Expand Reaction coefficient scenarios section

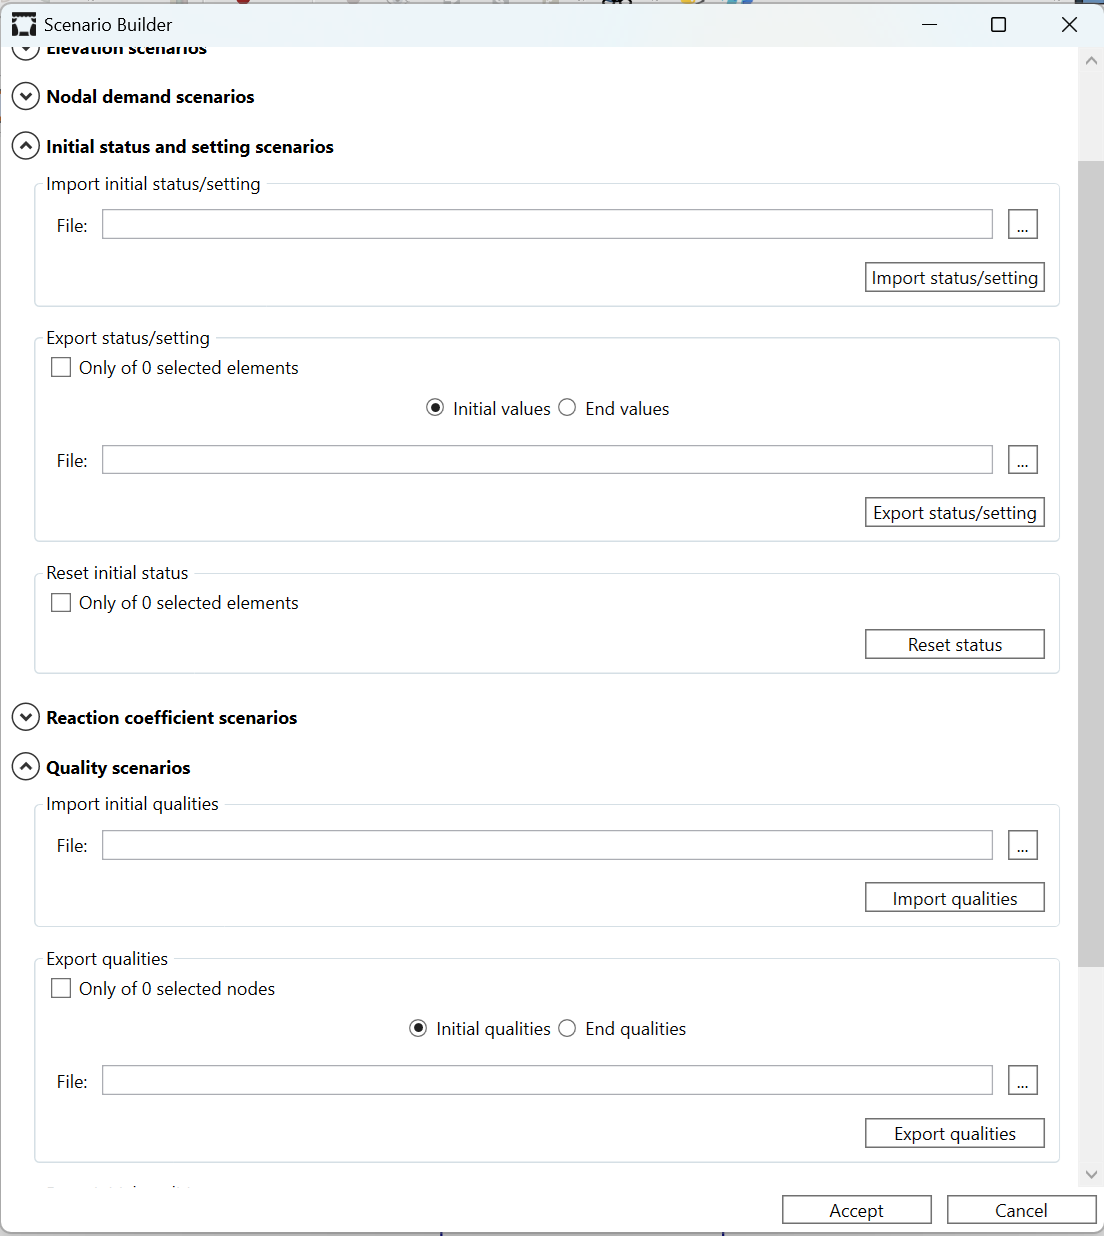click(26, 718)
